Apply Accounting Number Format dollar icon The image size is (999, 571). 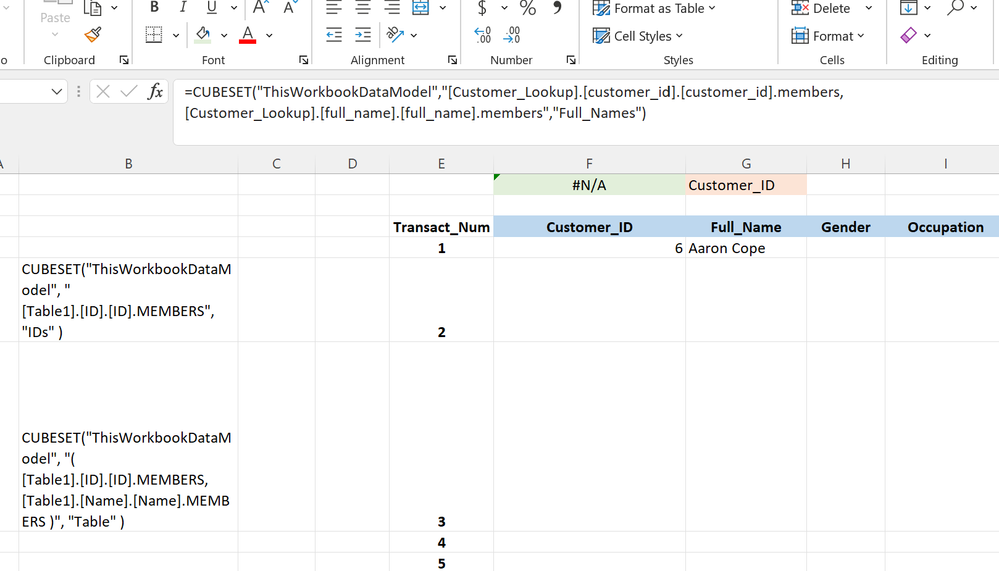[482, 8]
